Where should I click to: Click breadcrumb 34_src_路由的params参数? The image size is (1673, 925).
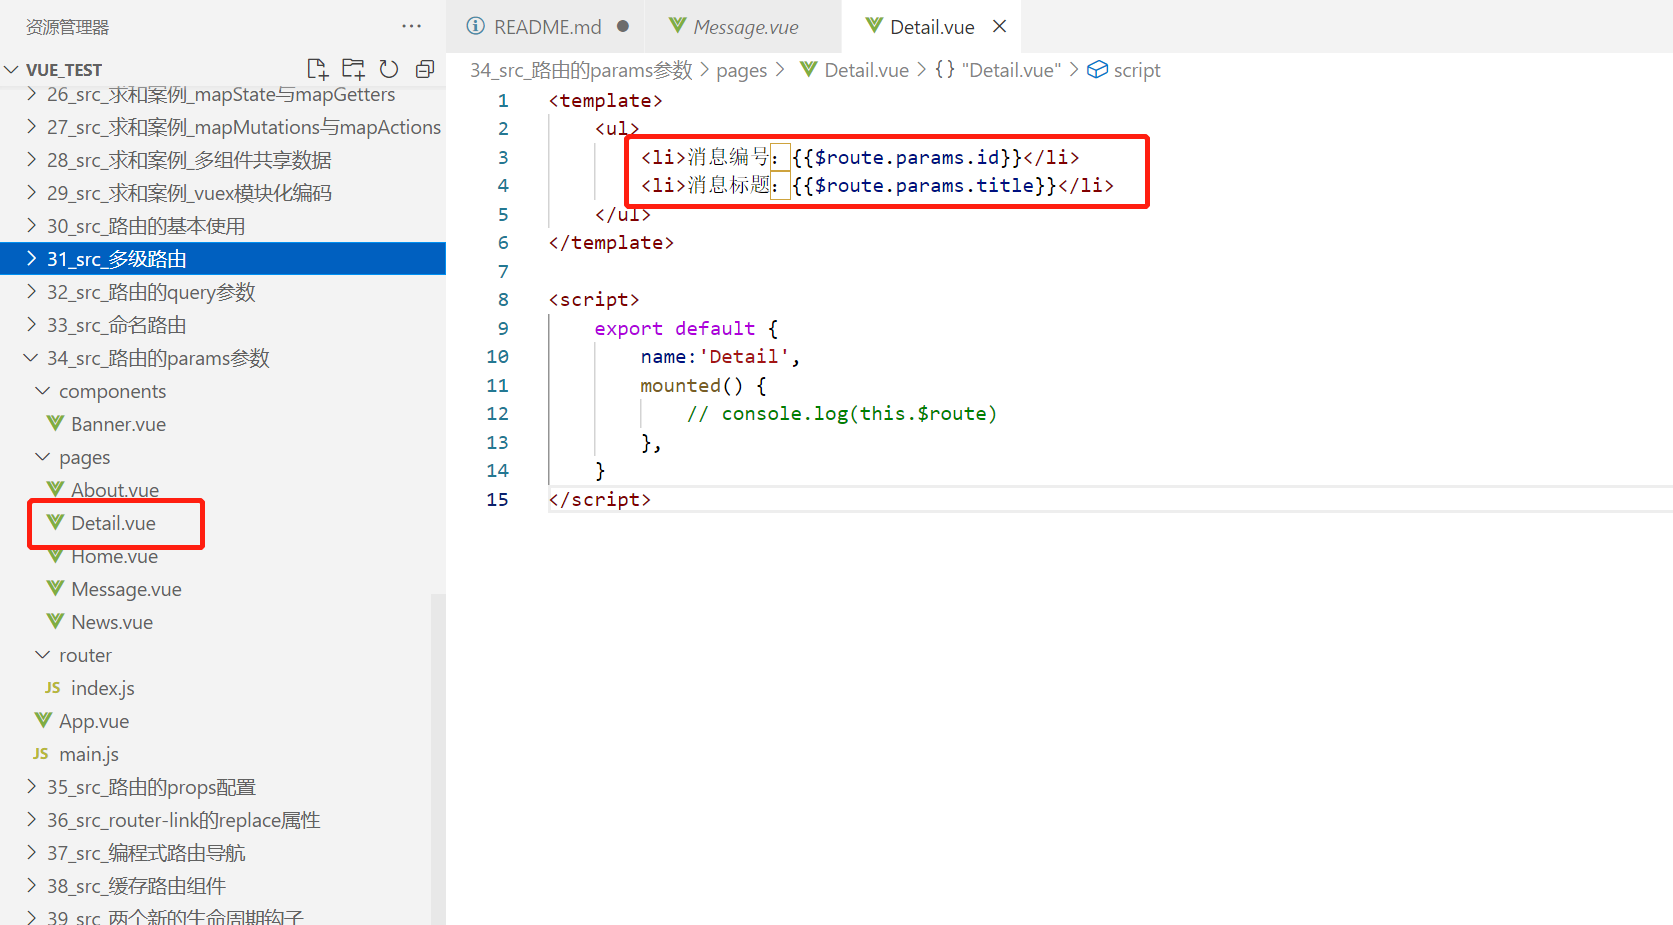[x=581, y=70]
